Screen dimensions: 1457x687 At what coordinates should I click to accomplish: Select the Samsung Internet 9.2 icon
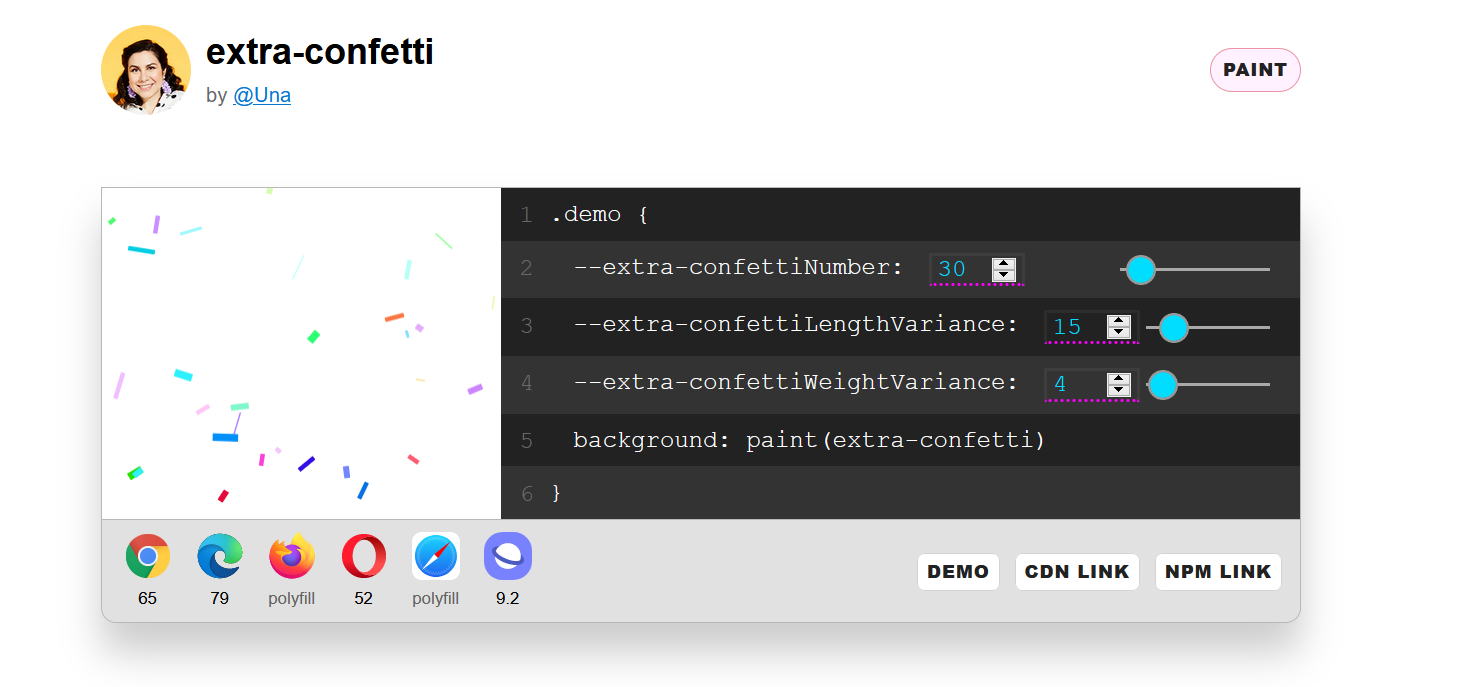pos(507,556)
